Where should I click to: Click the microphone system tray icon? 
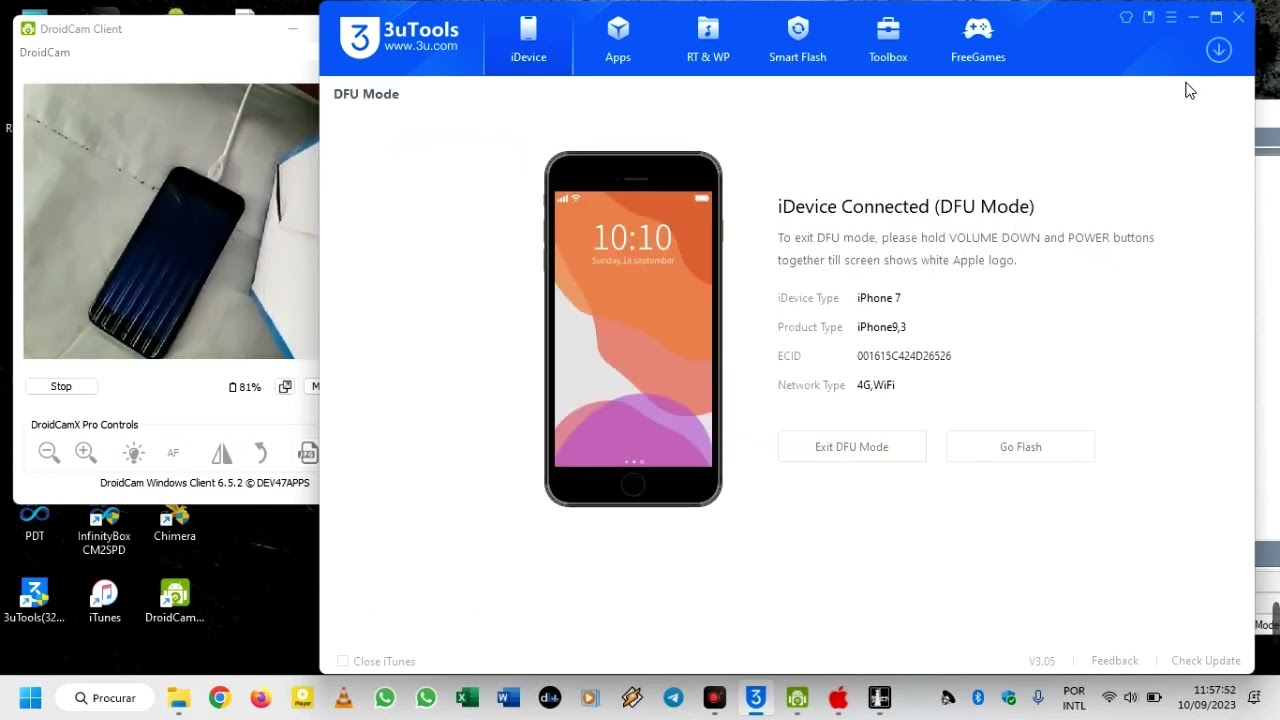1038,697
